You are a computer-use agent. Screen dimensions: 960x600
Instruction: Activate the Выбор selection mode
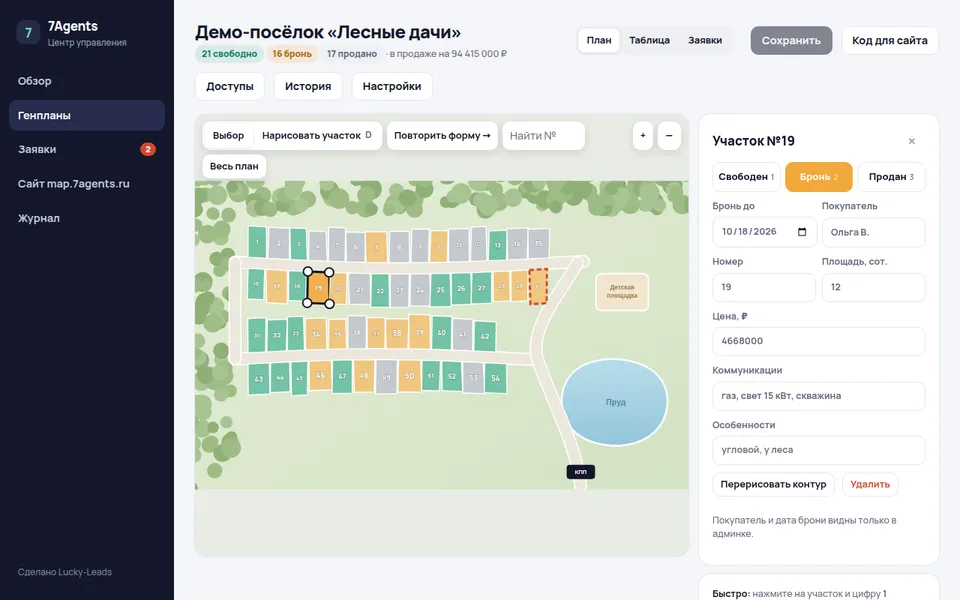228,135
